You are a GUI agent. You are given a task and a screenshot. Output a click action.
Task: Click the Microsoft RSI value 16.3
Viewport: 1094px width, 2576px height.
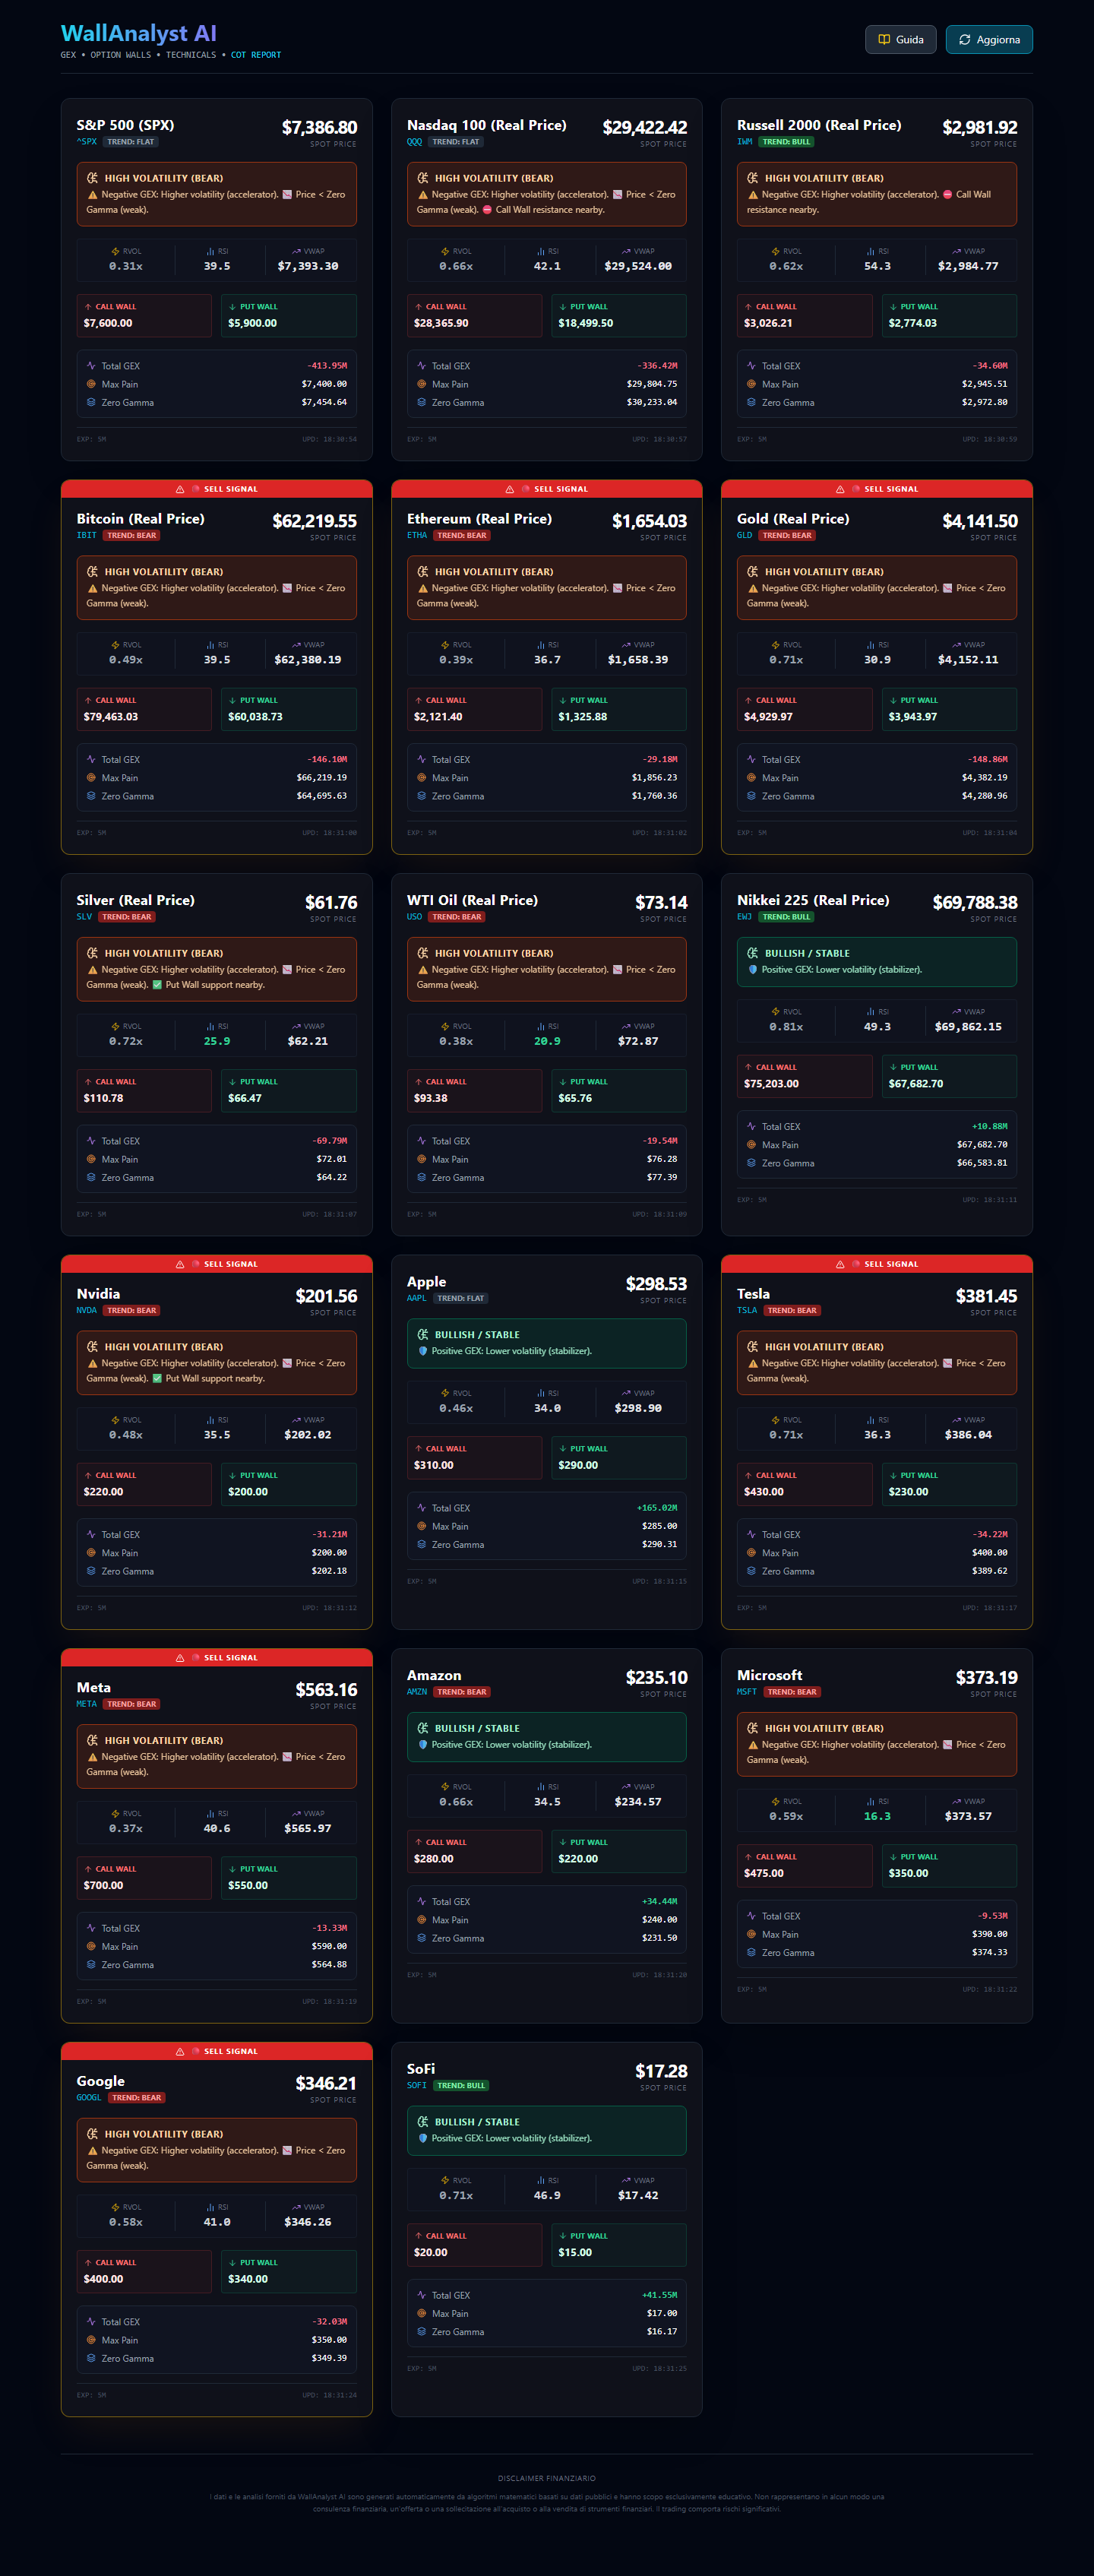pyautogui.click(x=877, y=1816)
